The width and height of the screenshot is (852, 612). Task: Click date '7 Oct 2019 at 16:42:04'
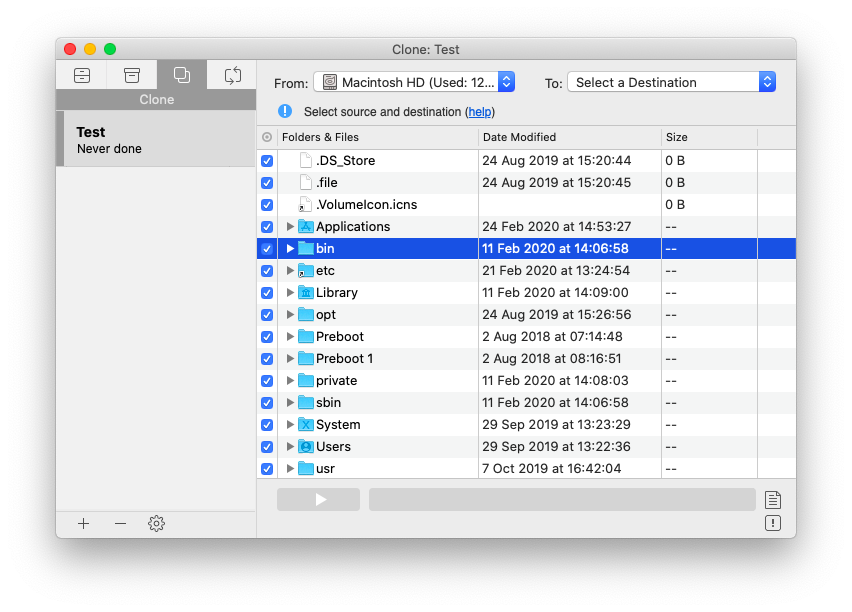[x=552, y=469]
